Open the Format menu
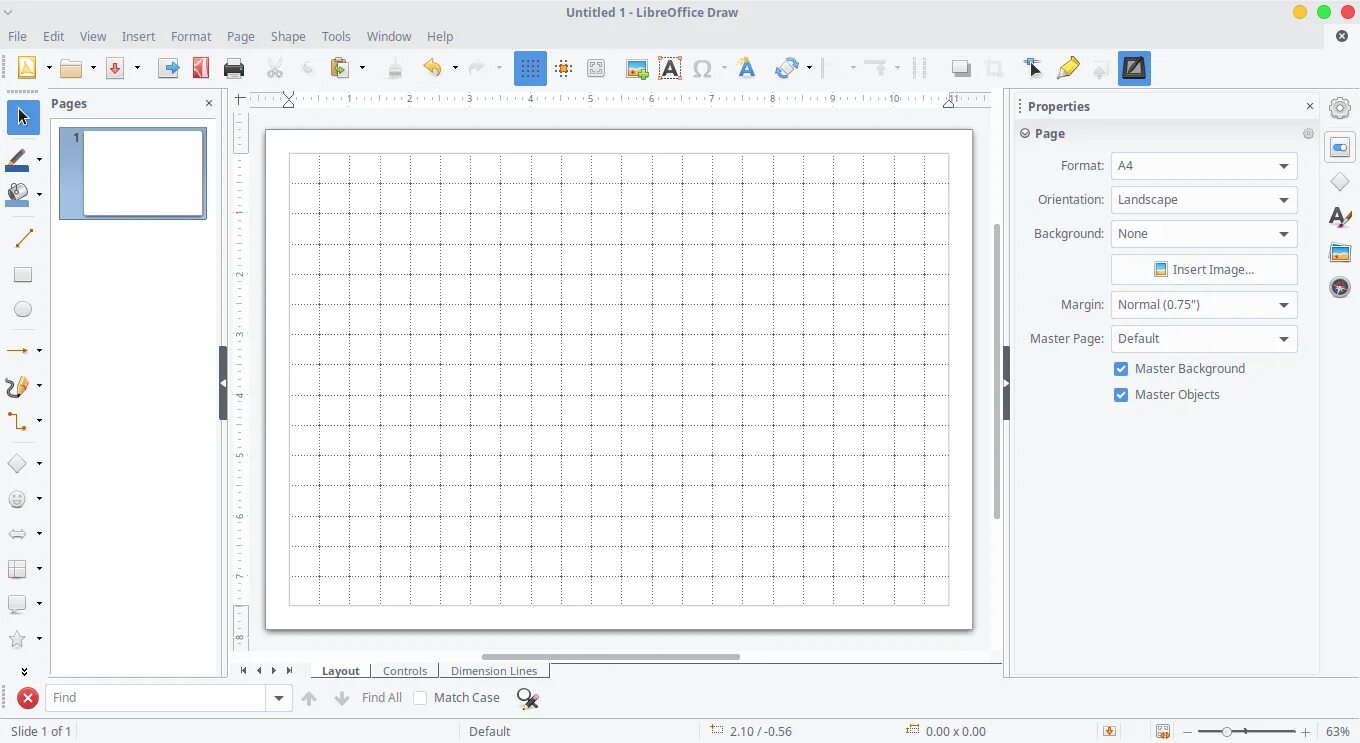This screenshot has height=743, width=1360. (191, 36)
